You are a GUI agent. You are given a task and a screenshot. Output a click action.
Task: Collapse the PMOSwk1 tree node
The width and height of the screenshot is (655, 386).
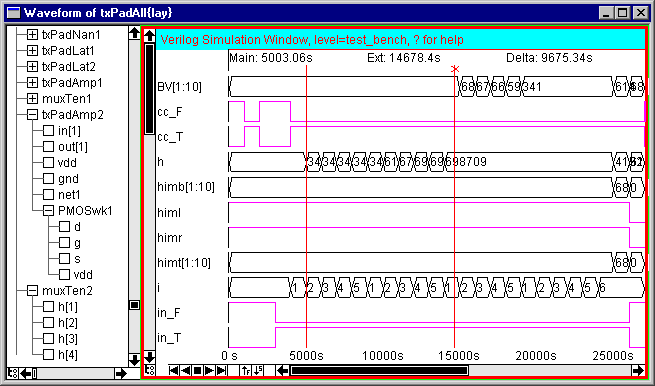[48, 211]
